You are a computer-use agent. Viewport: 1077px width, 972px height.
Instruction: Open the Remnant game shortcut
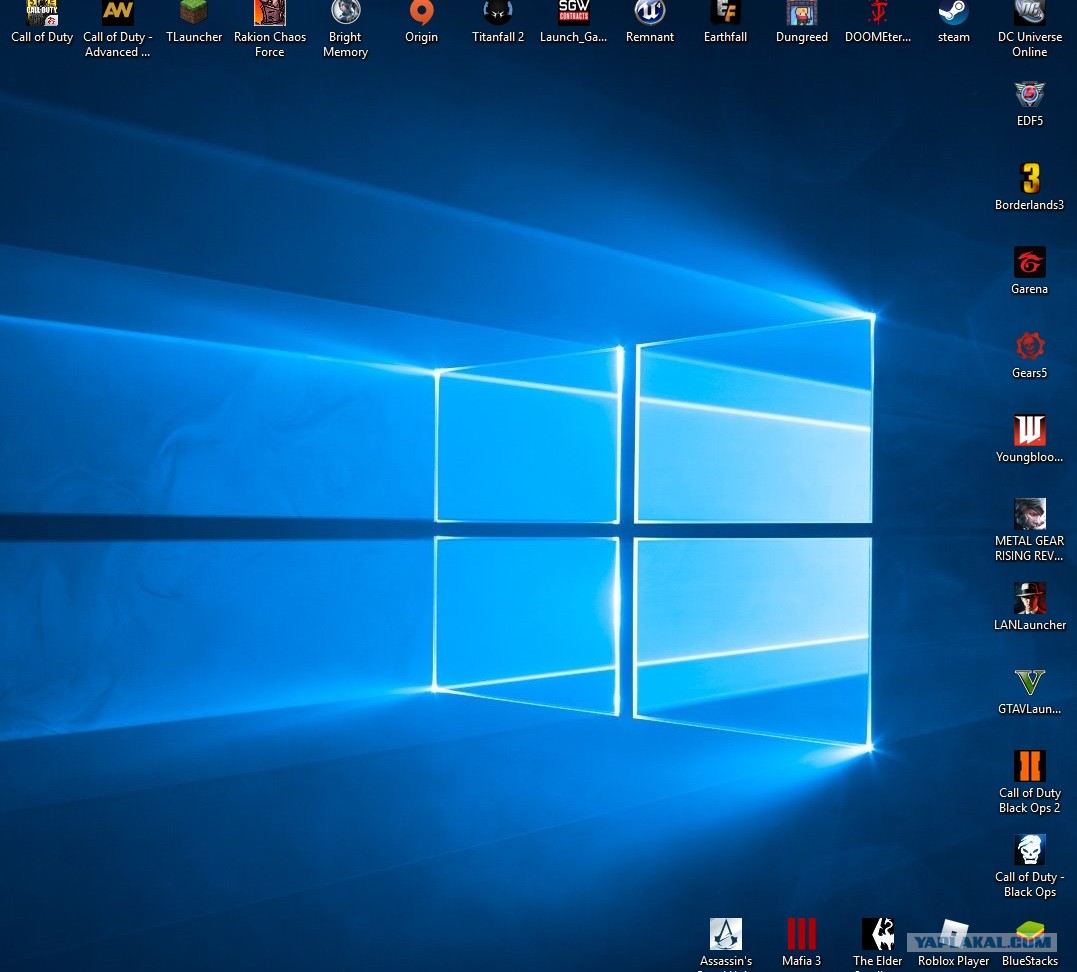point(650,22)
